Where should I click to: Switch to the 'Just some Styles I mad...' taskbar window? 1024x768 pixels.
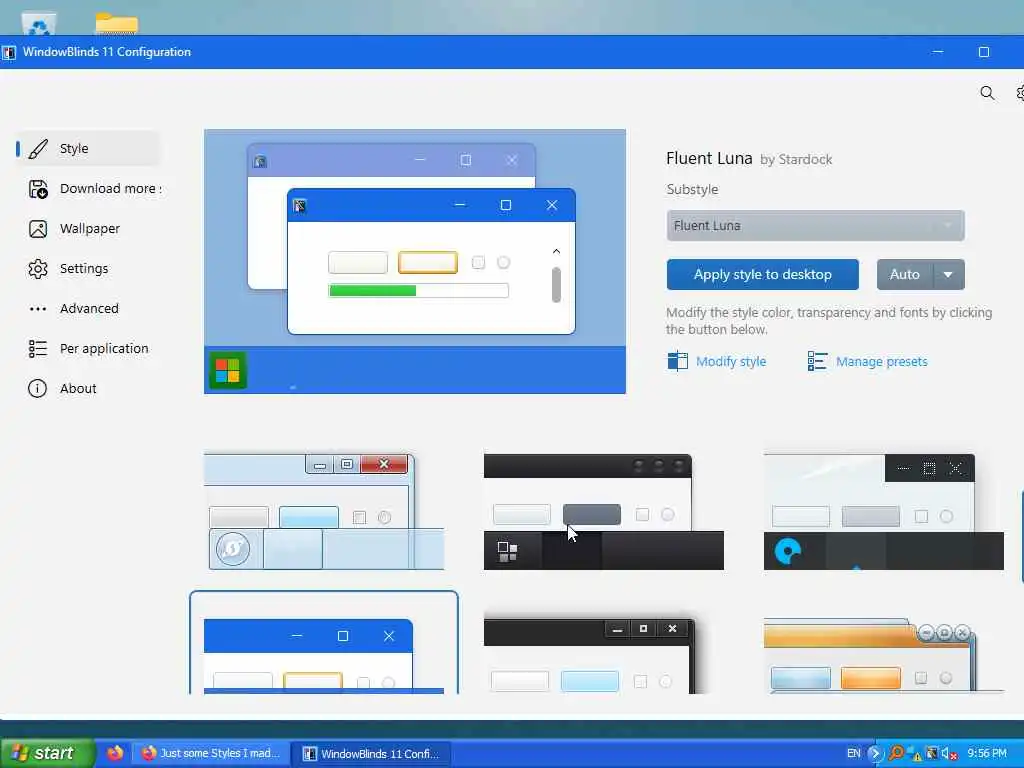[211, 753]
